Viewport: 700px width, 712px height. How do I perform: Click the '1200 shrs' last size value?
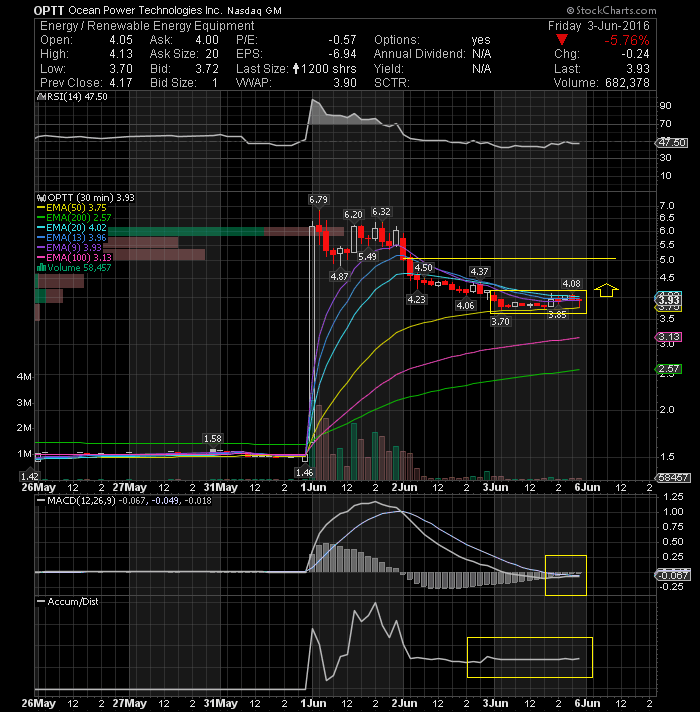[329, 69]
